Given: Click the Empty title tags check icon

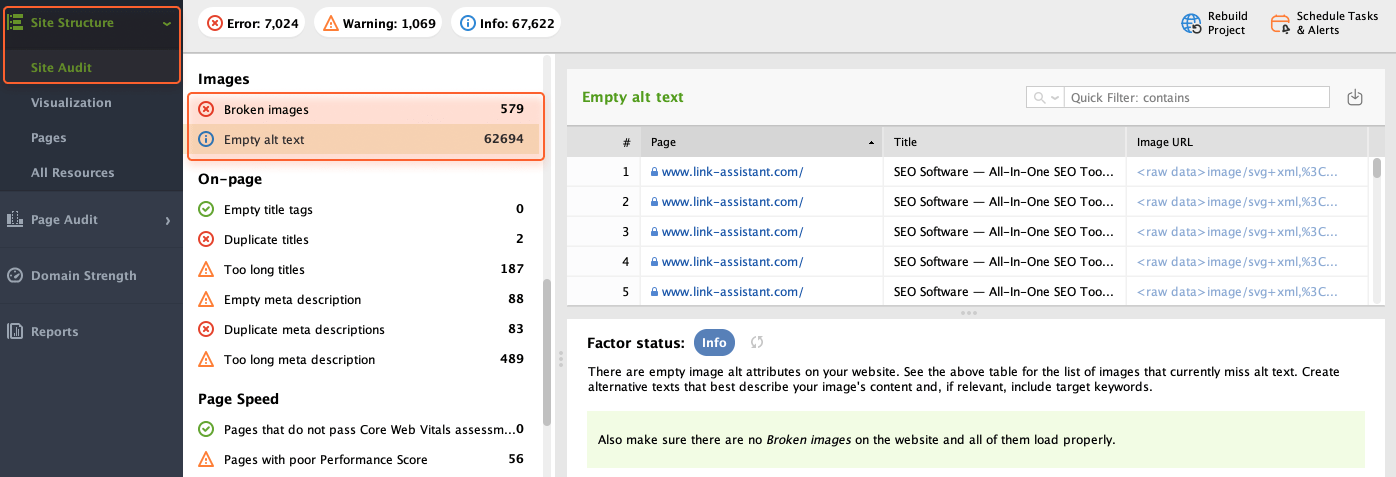Looking at the screenshot, I should pyautogui.click(x=206, y=209).
